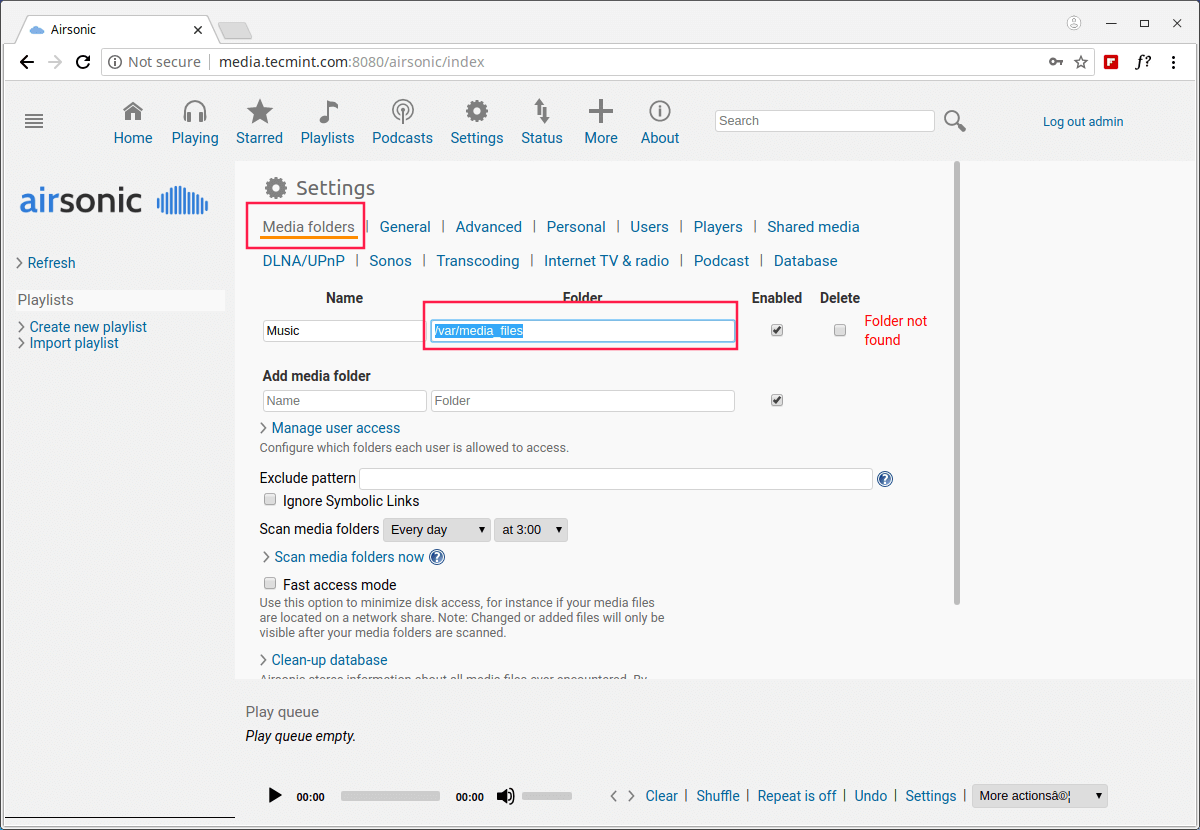The image size is (1200, 830).
Task: Click the Exclude pattern input field
Action: 616,479
